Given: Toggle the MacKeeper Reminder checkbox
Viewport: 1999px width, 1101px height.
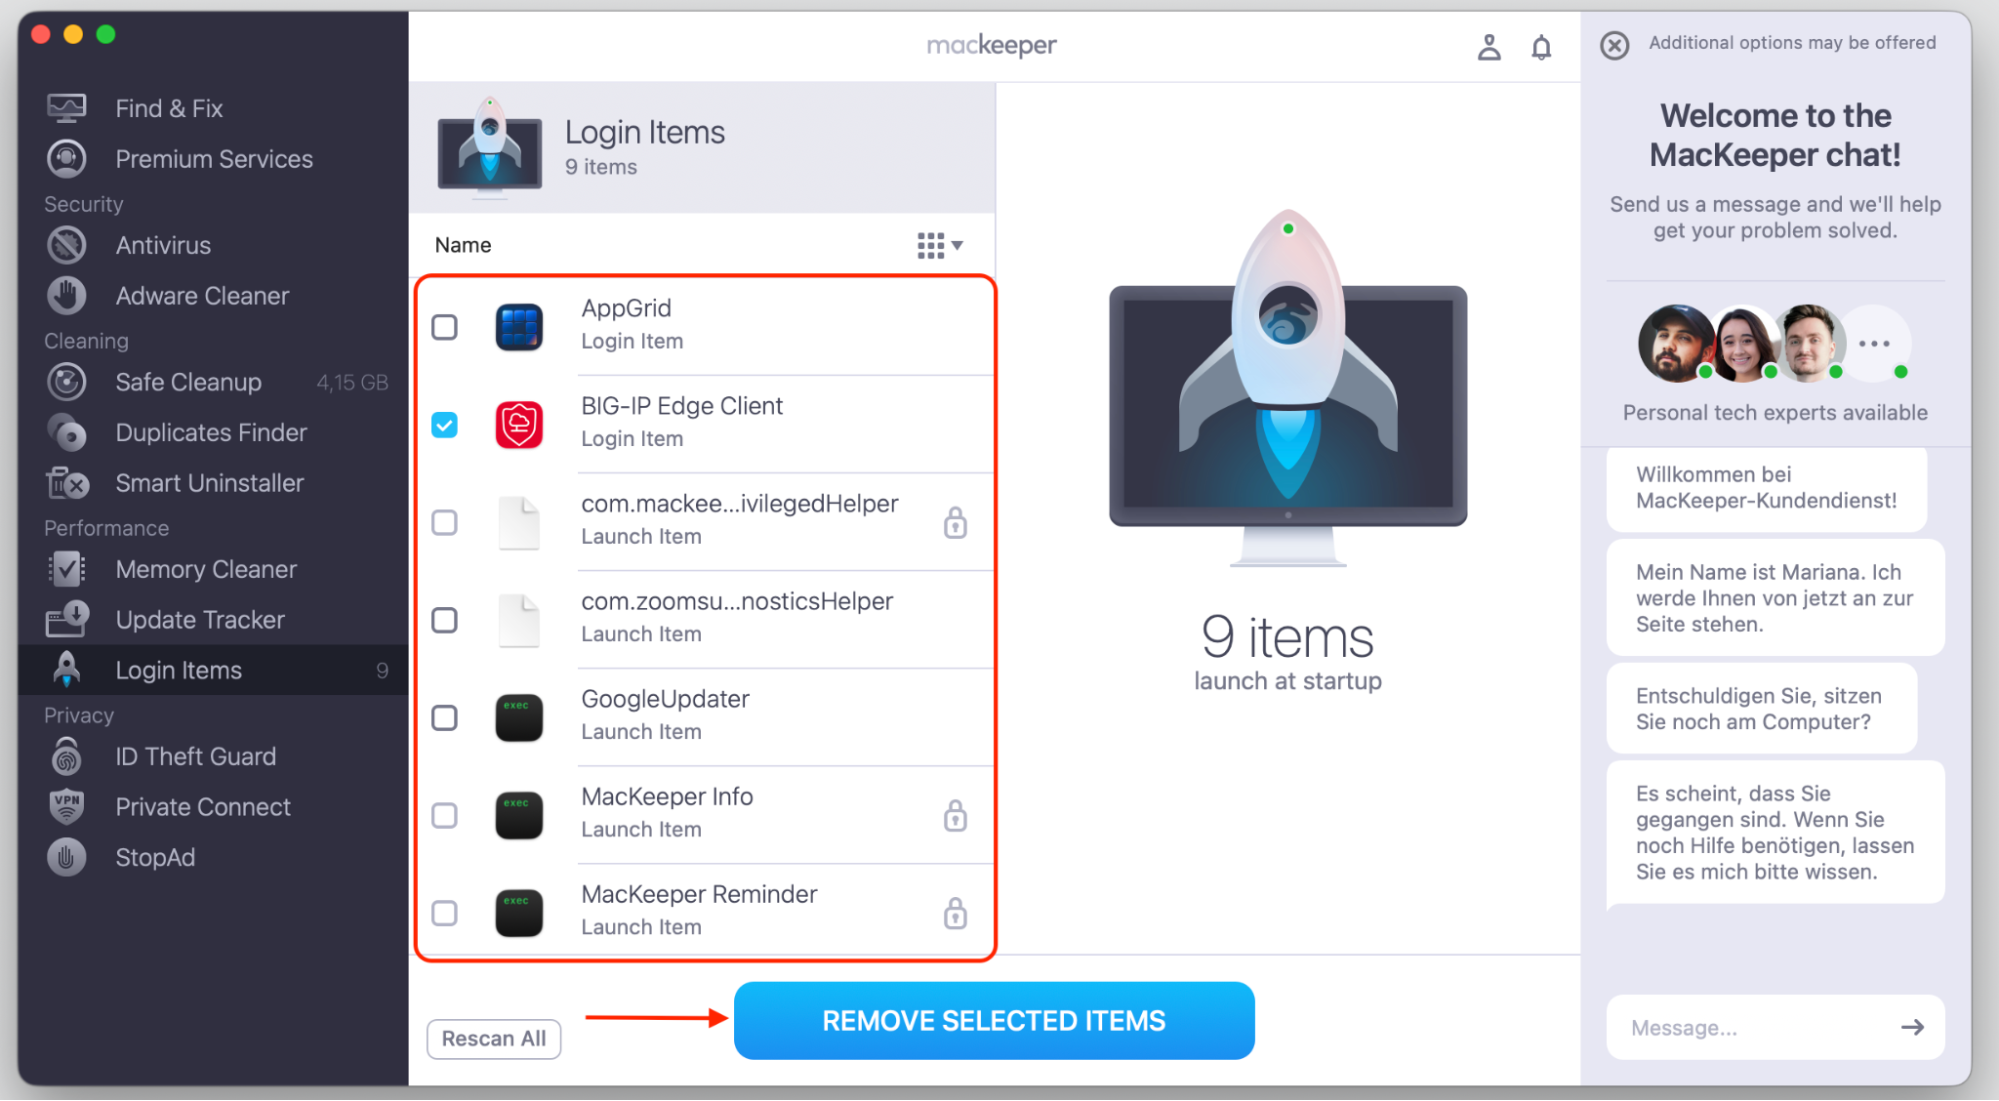Looking at the screenshot, I should (x=444, y=913).
